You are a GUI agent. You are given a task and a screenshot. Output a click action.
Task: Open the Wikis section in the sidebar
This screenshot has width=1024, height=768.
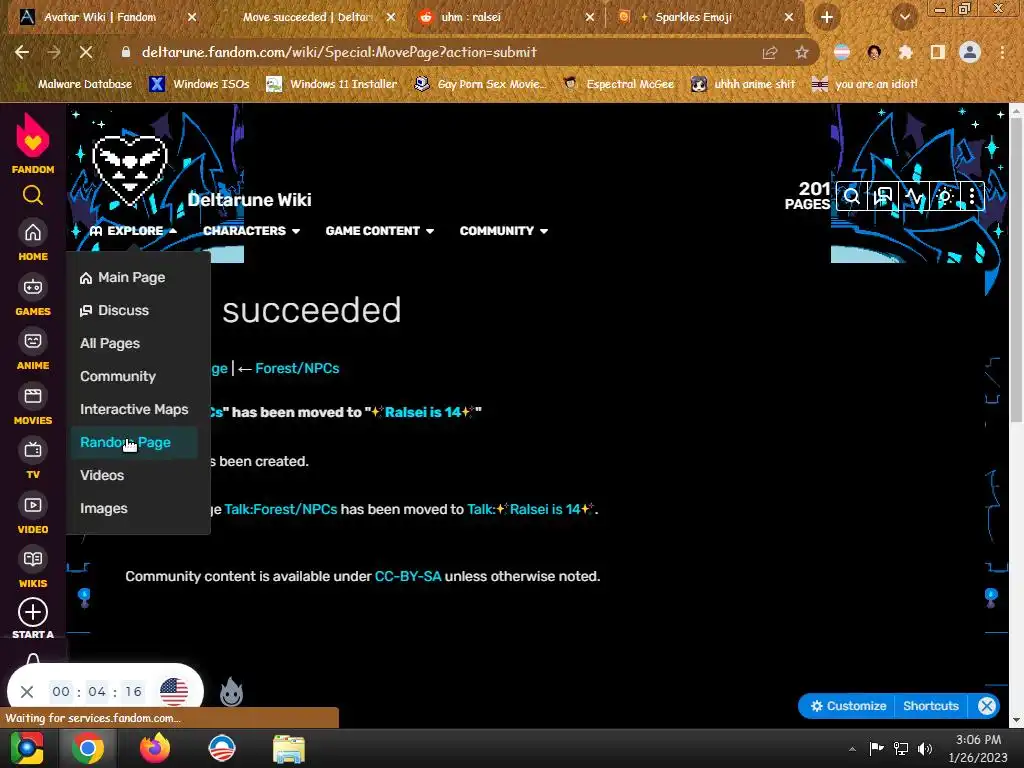pyautogui.click(x=33, y=568)
